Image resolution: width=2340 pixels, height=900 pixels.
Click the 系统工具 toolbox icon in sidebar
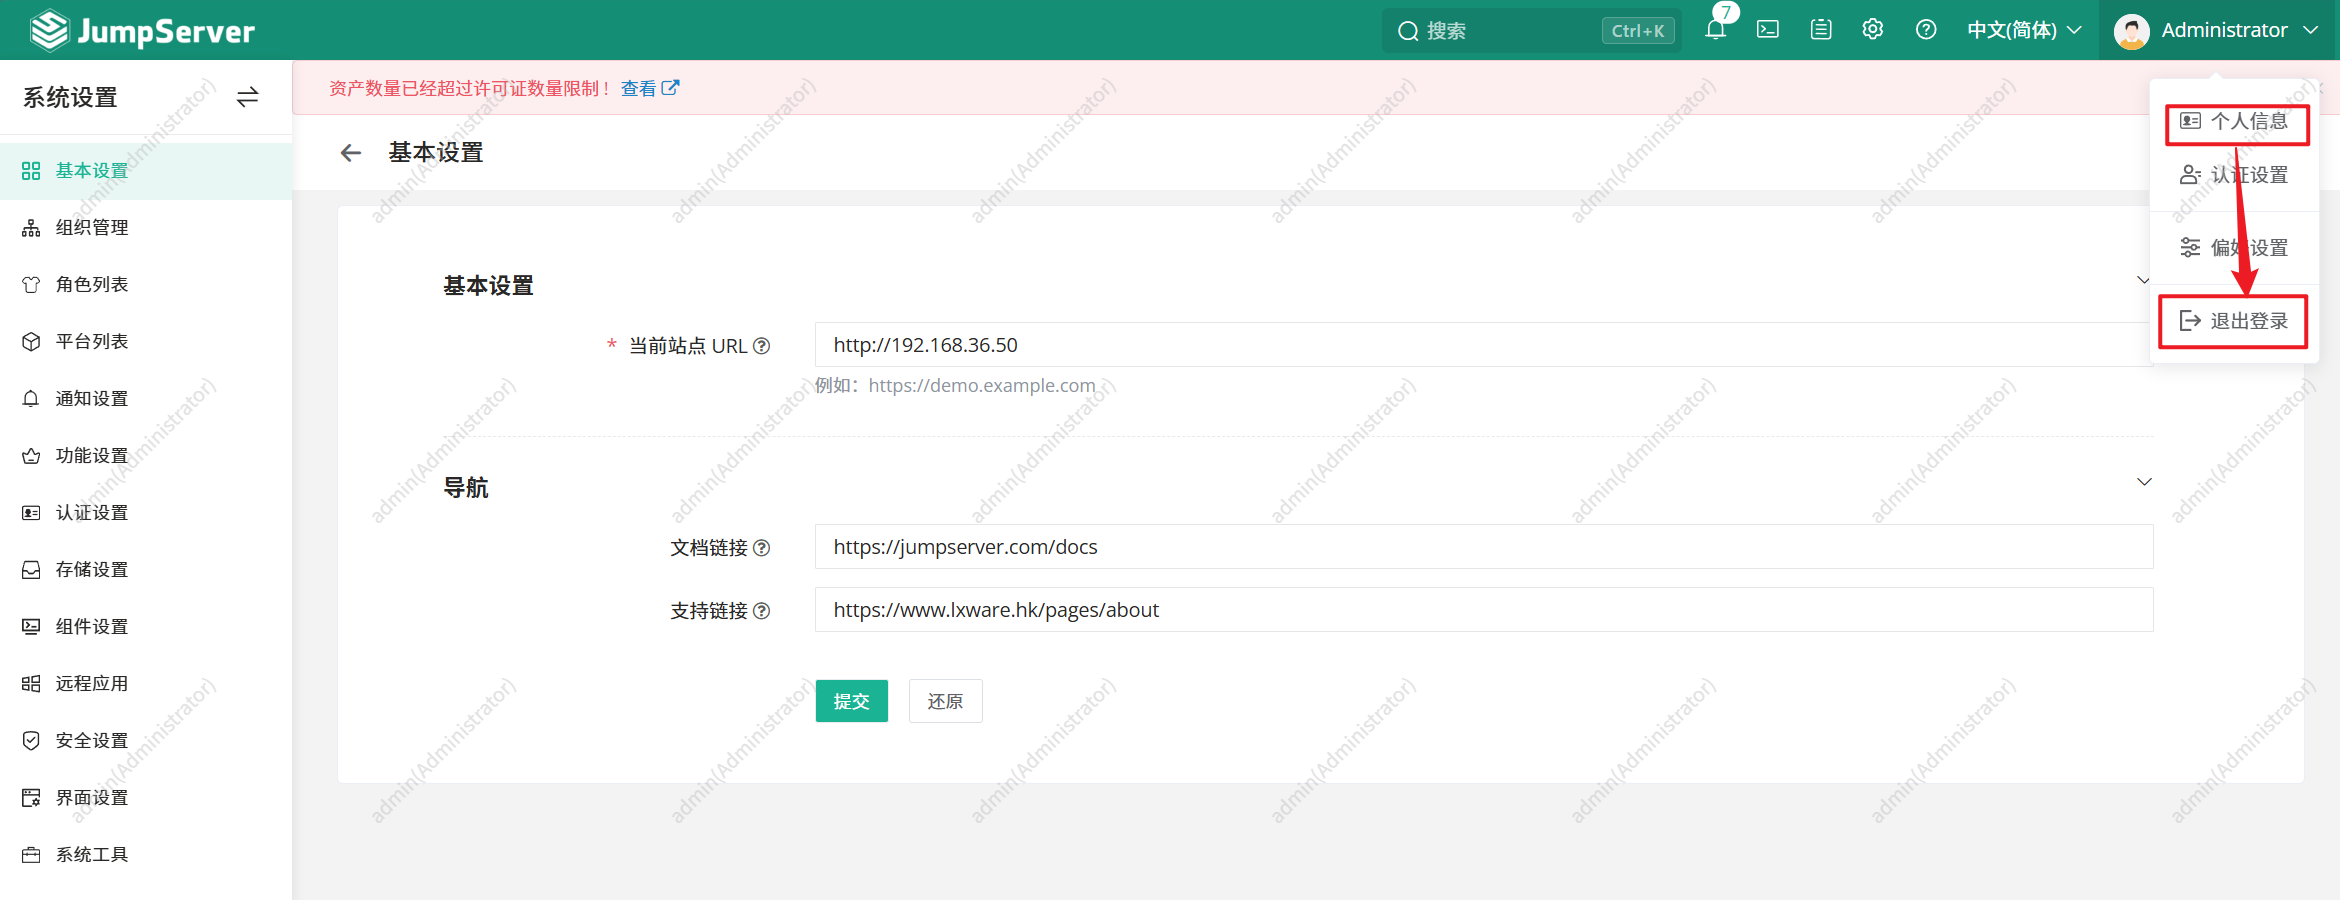(x=31, y=855)
